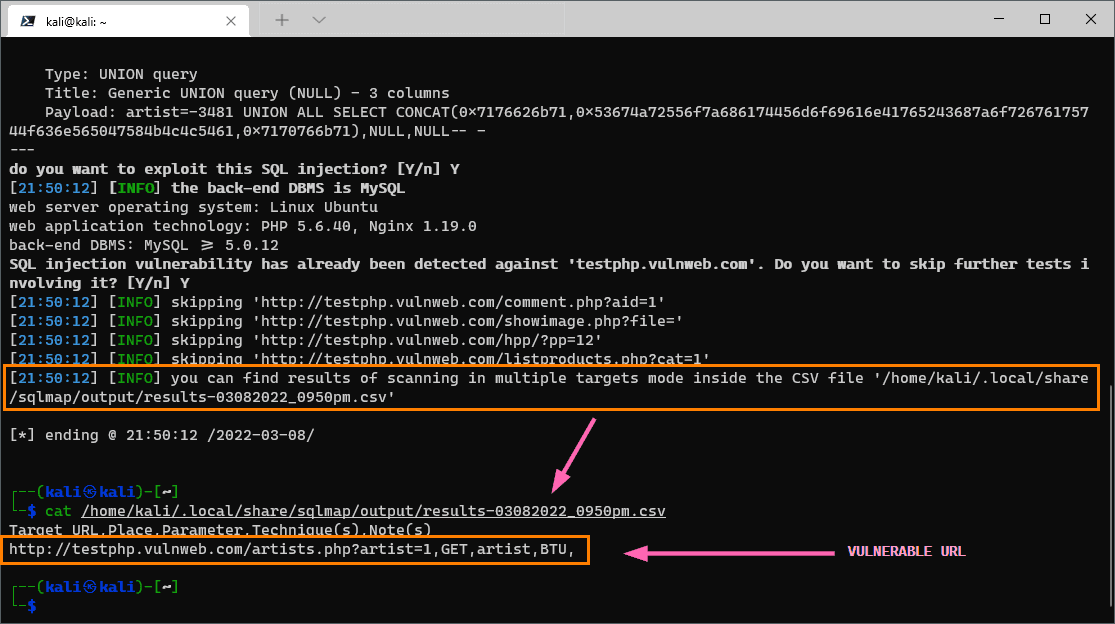1115x624 pixels.
Task: Open a new terminal tab
Action: [x=282, y=20]
